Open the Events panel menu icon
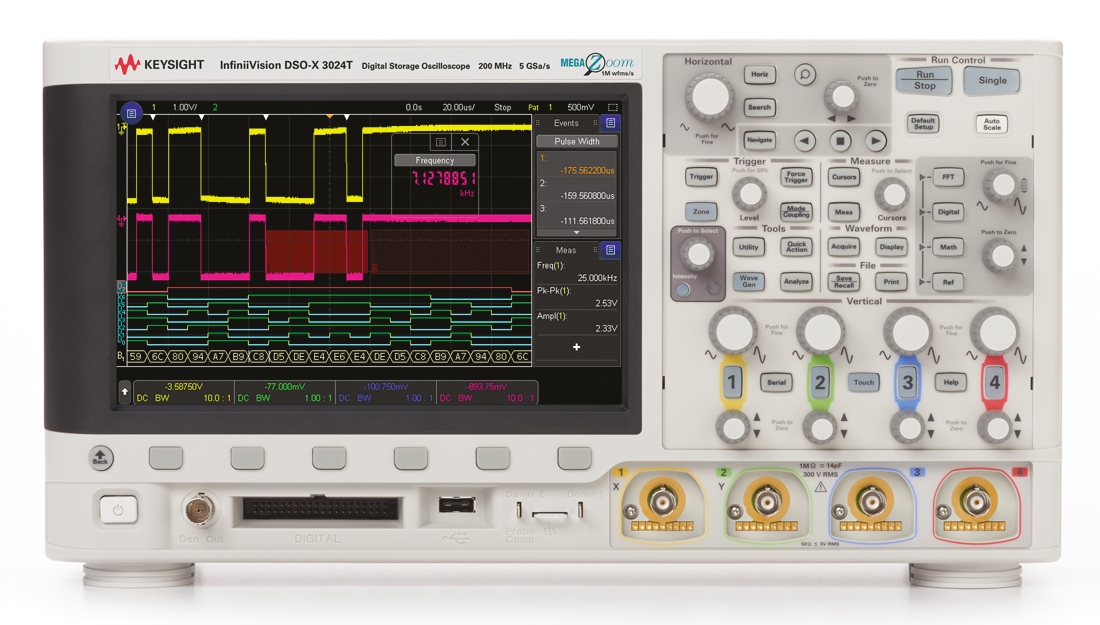The width and height of the screenshot is (1100, 625). pyautogui.click(x=610, y=123)
